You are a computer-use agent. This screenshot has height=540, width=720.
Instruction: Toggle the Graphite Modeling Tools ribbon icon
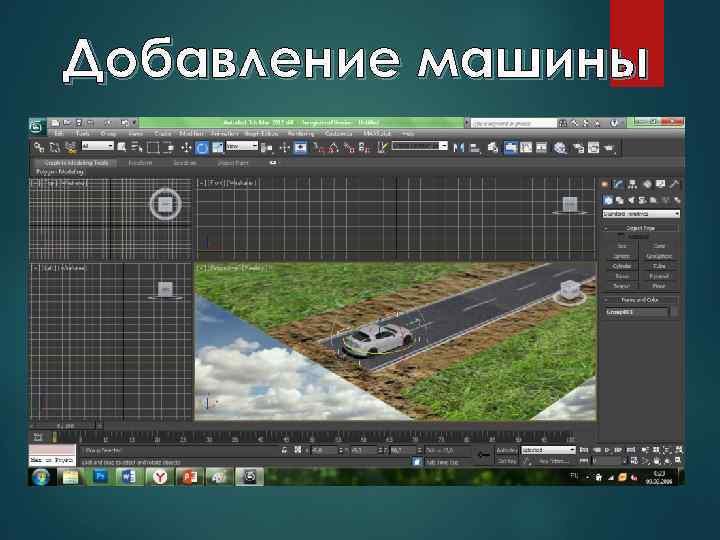tap(511, 147)
